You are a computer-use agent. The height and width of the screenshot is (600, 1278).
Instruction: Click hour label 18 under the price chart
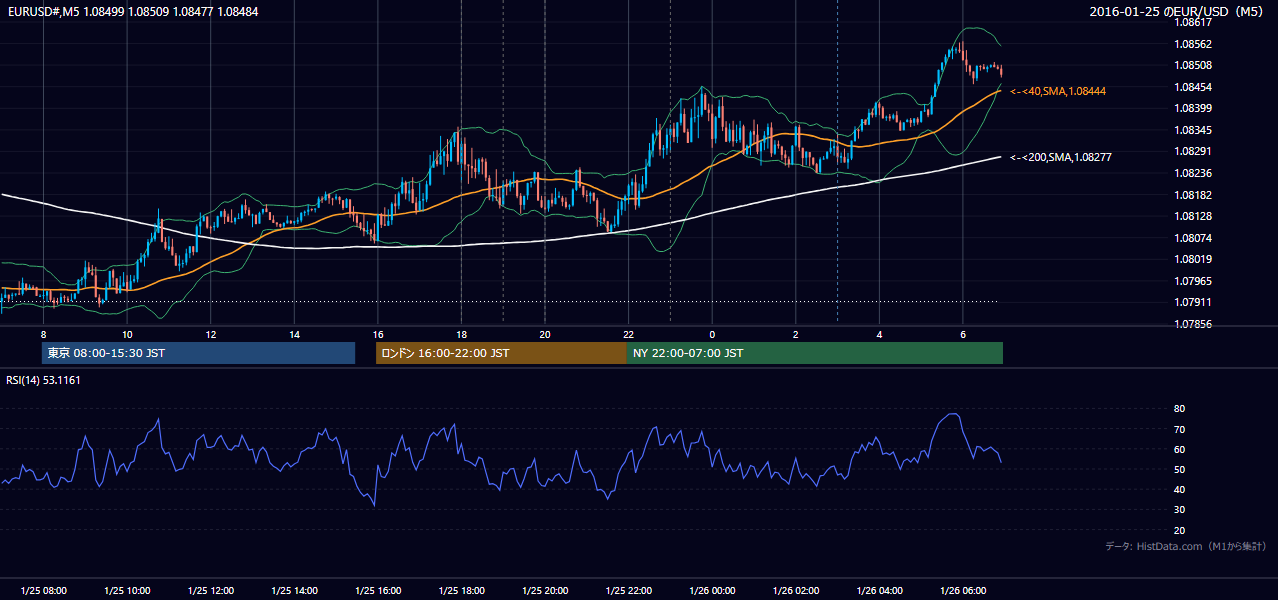461,334
